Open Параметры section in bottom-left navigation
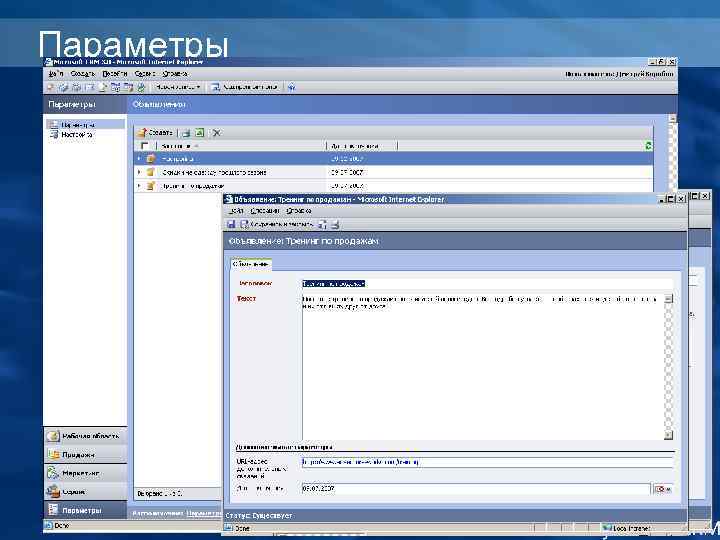 tap(85, 510)
